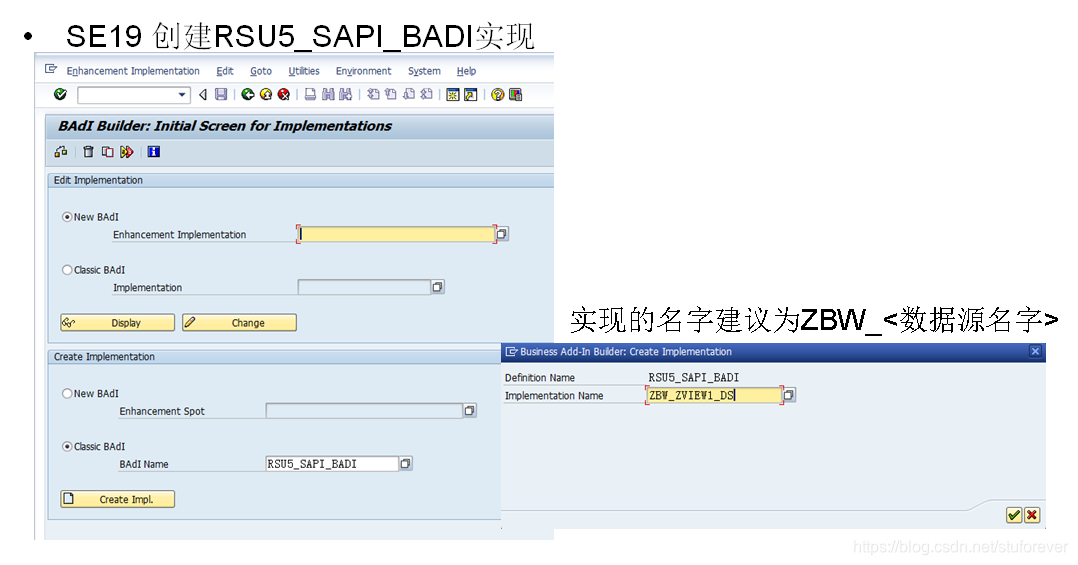This screenshot has width=1078, height=565.
Task: Open the command field dropdown arrow
Action: [x=182, y=95]
